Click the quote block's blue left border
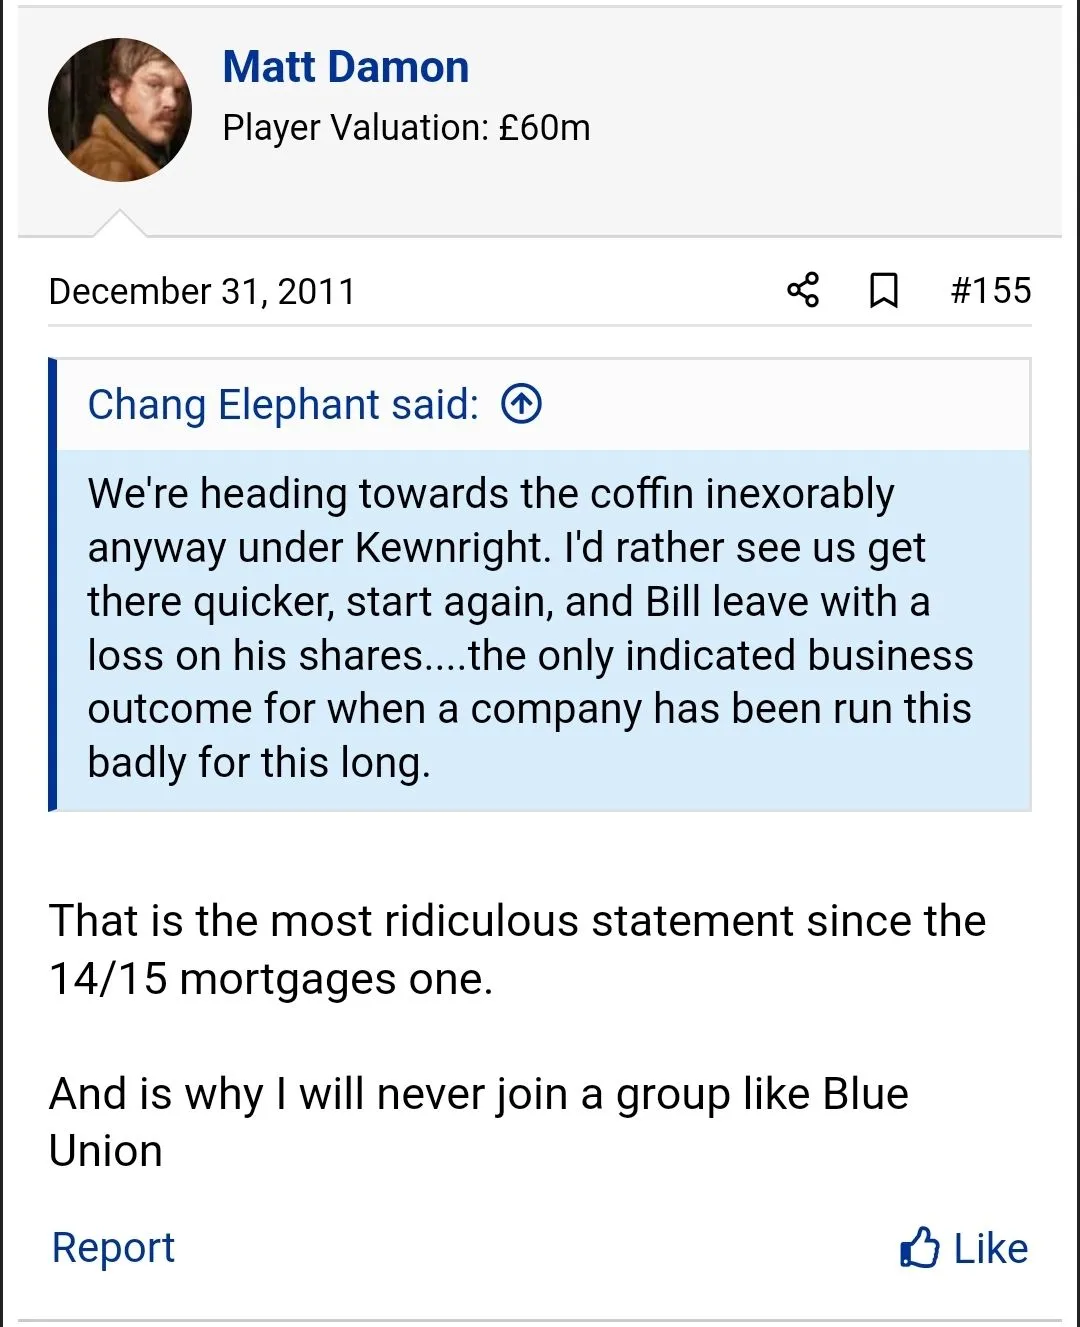1080x1327 pixels. point(53,584)
